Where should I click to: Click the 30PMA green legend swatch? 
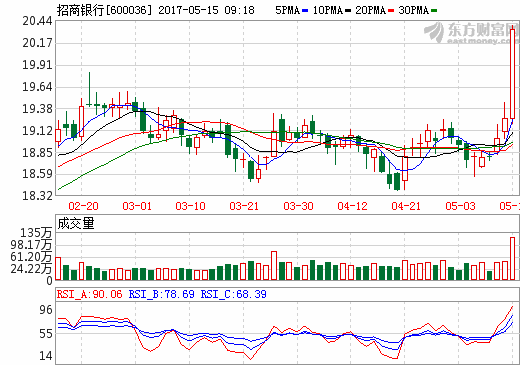click(434, 11)
